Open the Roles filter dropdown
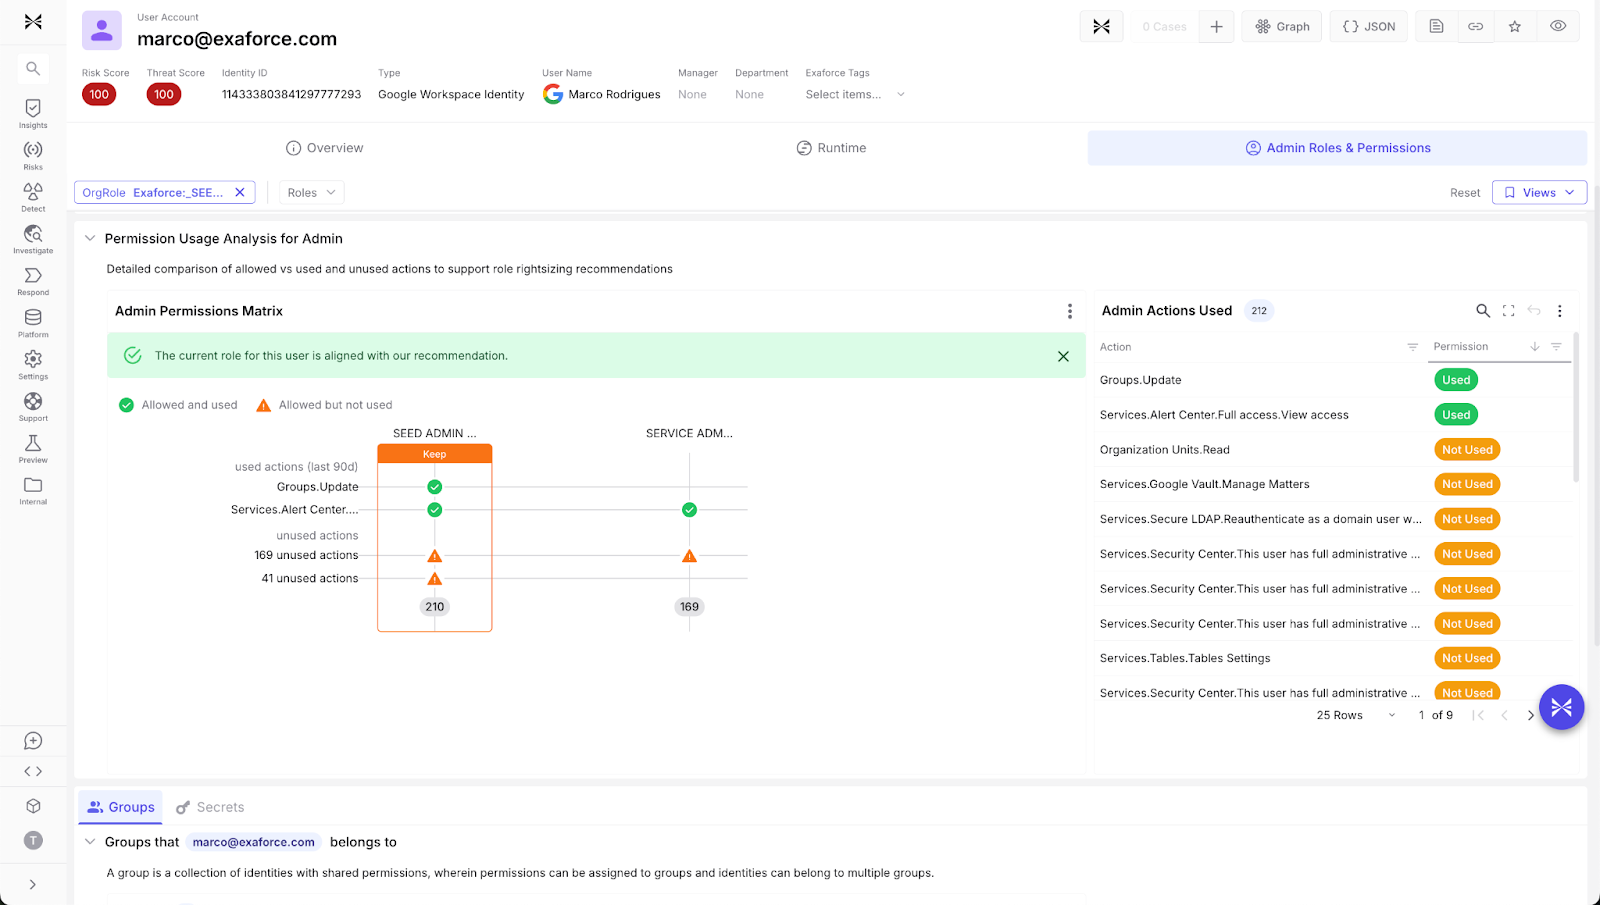 click(x=311, y=192)
